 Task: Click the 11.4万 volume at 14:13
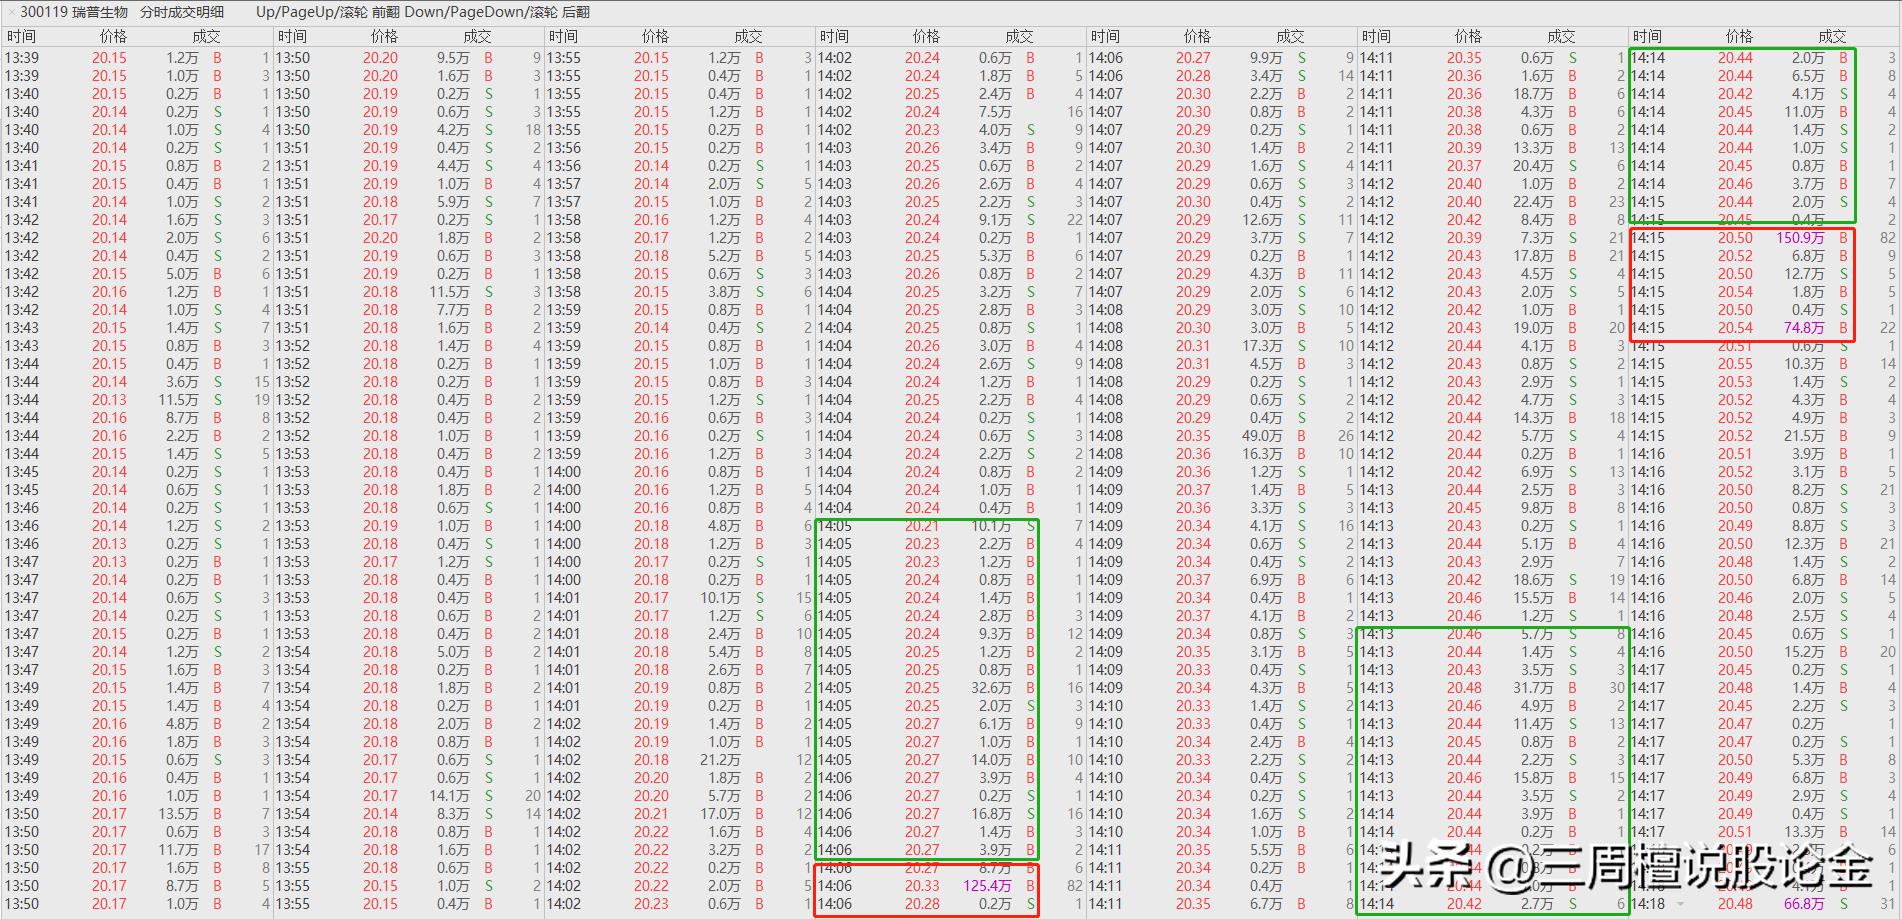(x=1533, y=724)
